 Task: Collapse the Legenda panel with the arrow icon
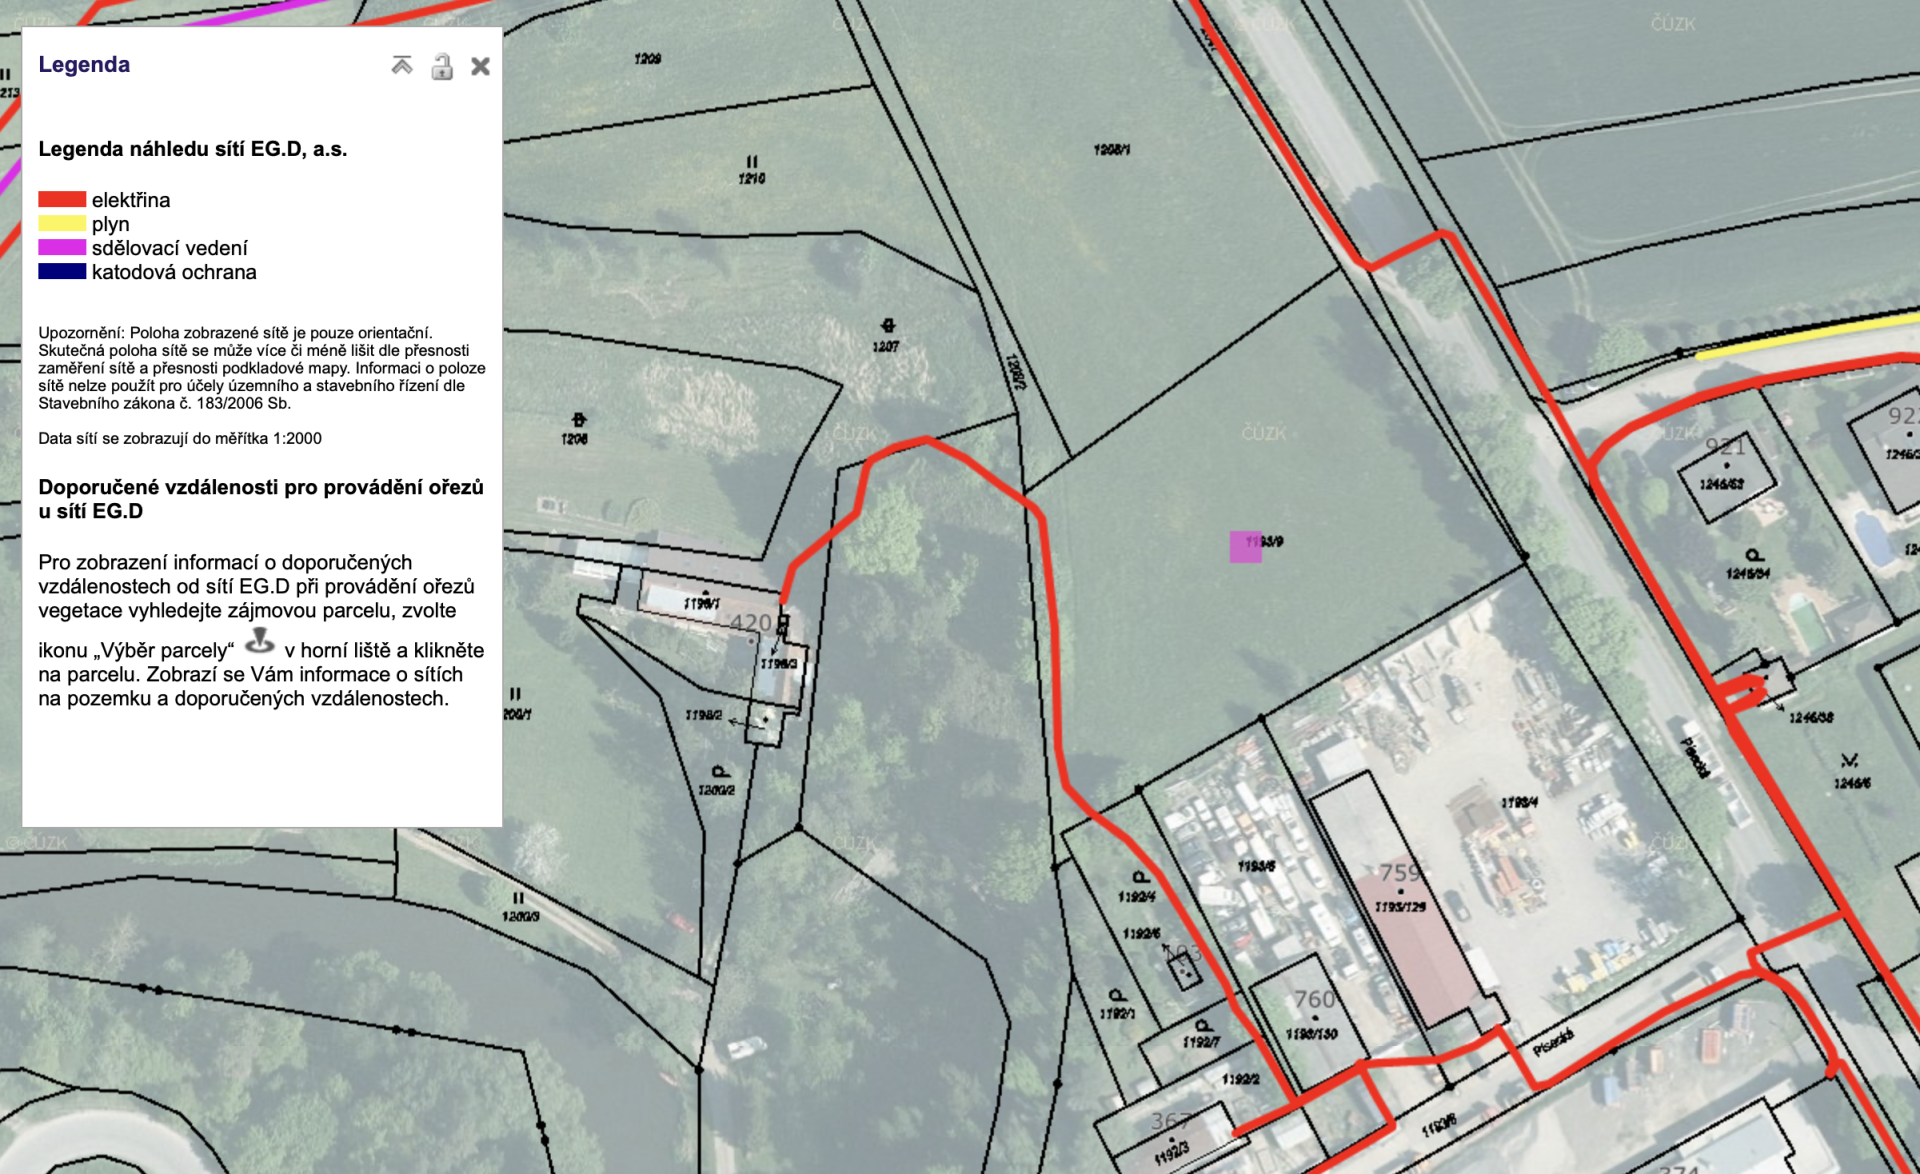[402, 66]
